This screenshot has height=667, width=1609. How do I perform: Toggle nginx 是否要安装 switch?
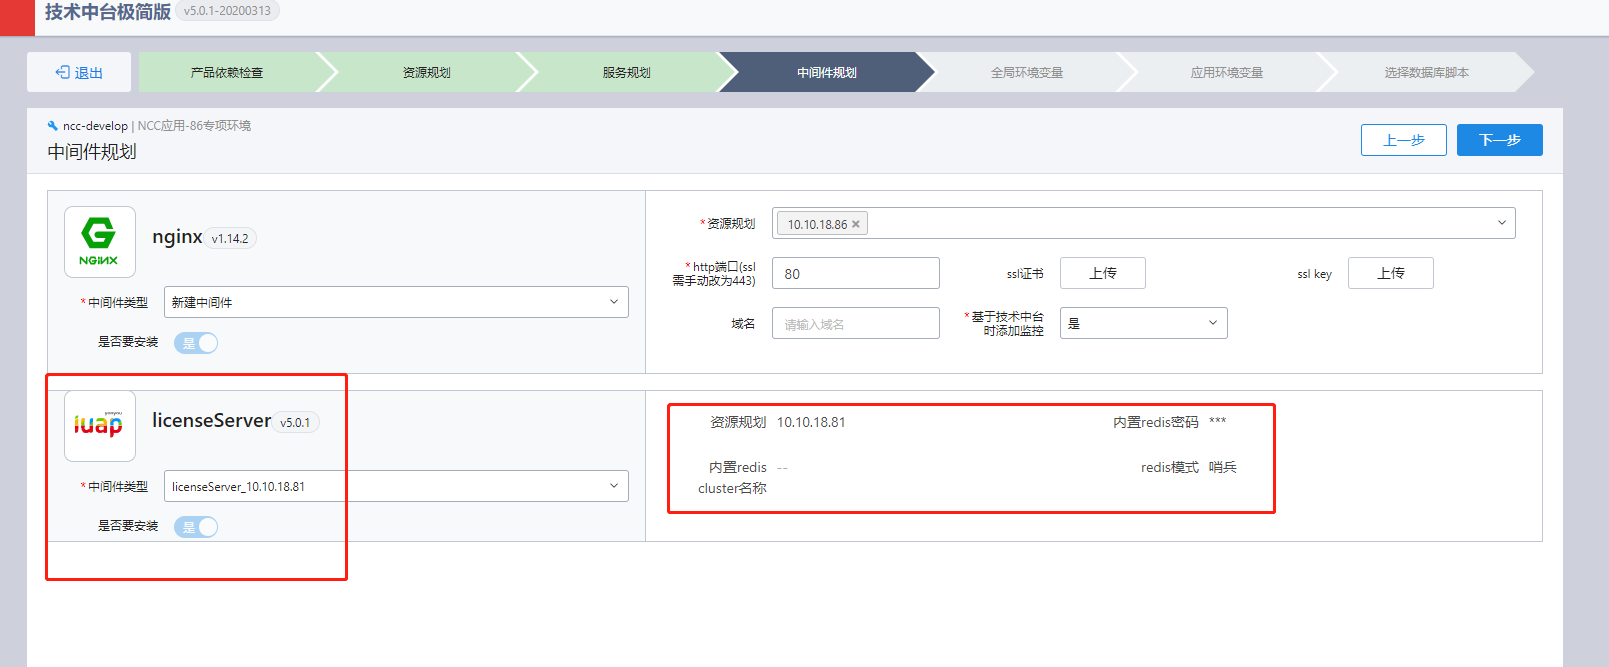196,343
